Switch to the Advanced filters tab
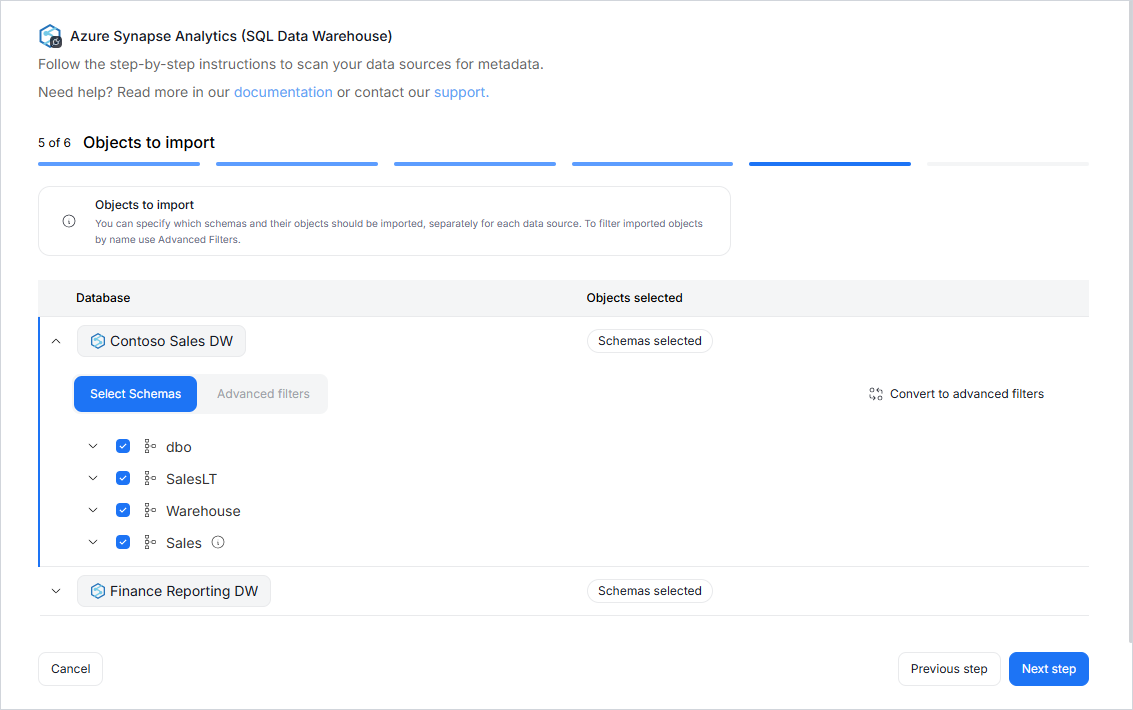 coord(263,394)
